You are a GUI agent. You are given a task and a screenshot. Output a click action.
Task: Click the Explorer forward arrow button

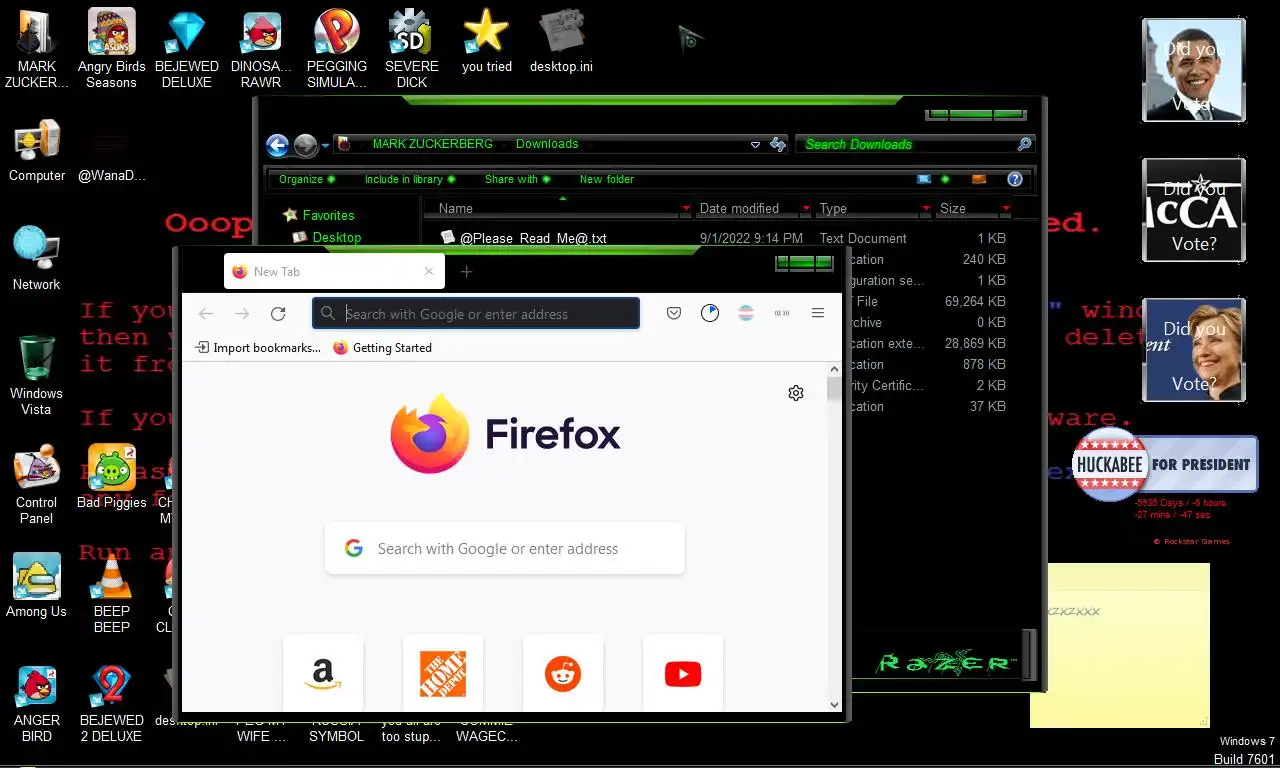(x=305, y=145)
